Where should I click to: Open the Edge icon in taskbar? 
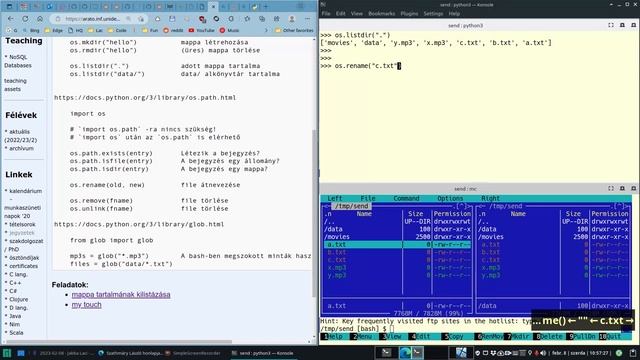(404, 353)
